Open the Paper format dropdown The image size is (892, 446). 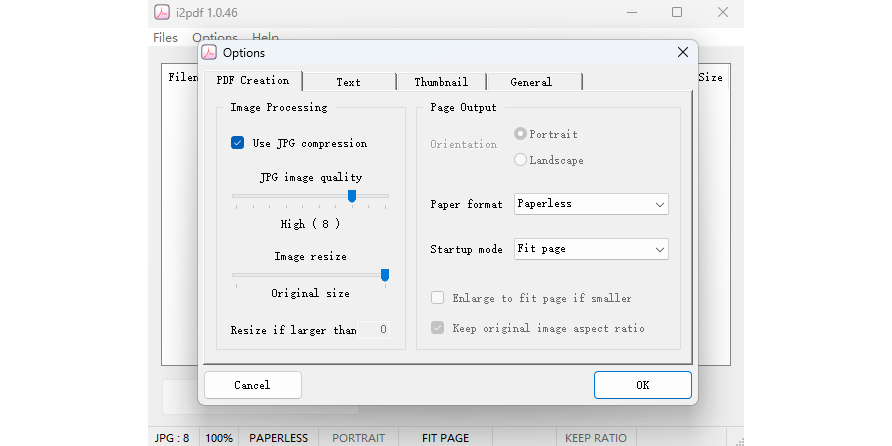pos(591,204)
